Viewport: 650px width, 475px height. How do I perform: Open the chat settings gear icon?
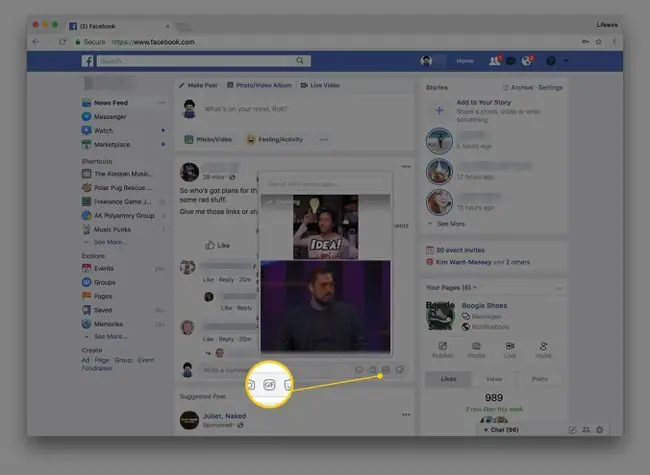(599, 430)
